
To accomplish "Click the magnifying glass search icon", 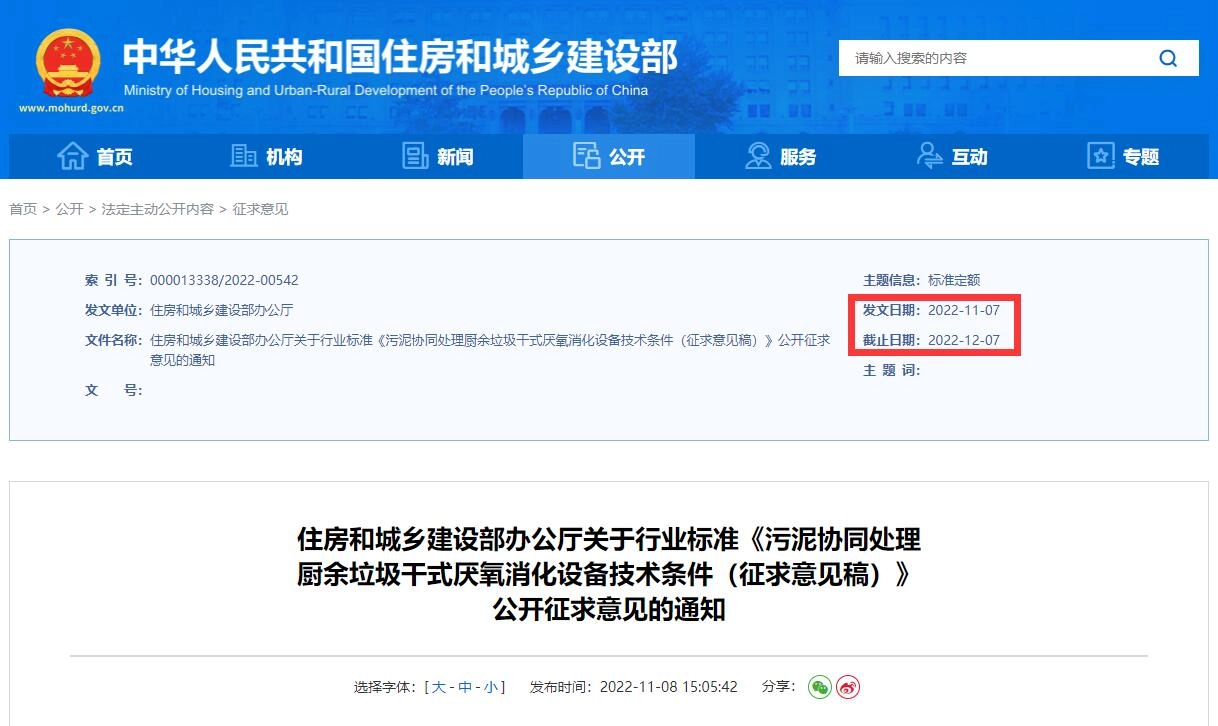I will point(1167,58).
